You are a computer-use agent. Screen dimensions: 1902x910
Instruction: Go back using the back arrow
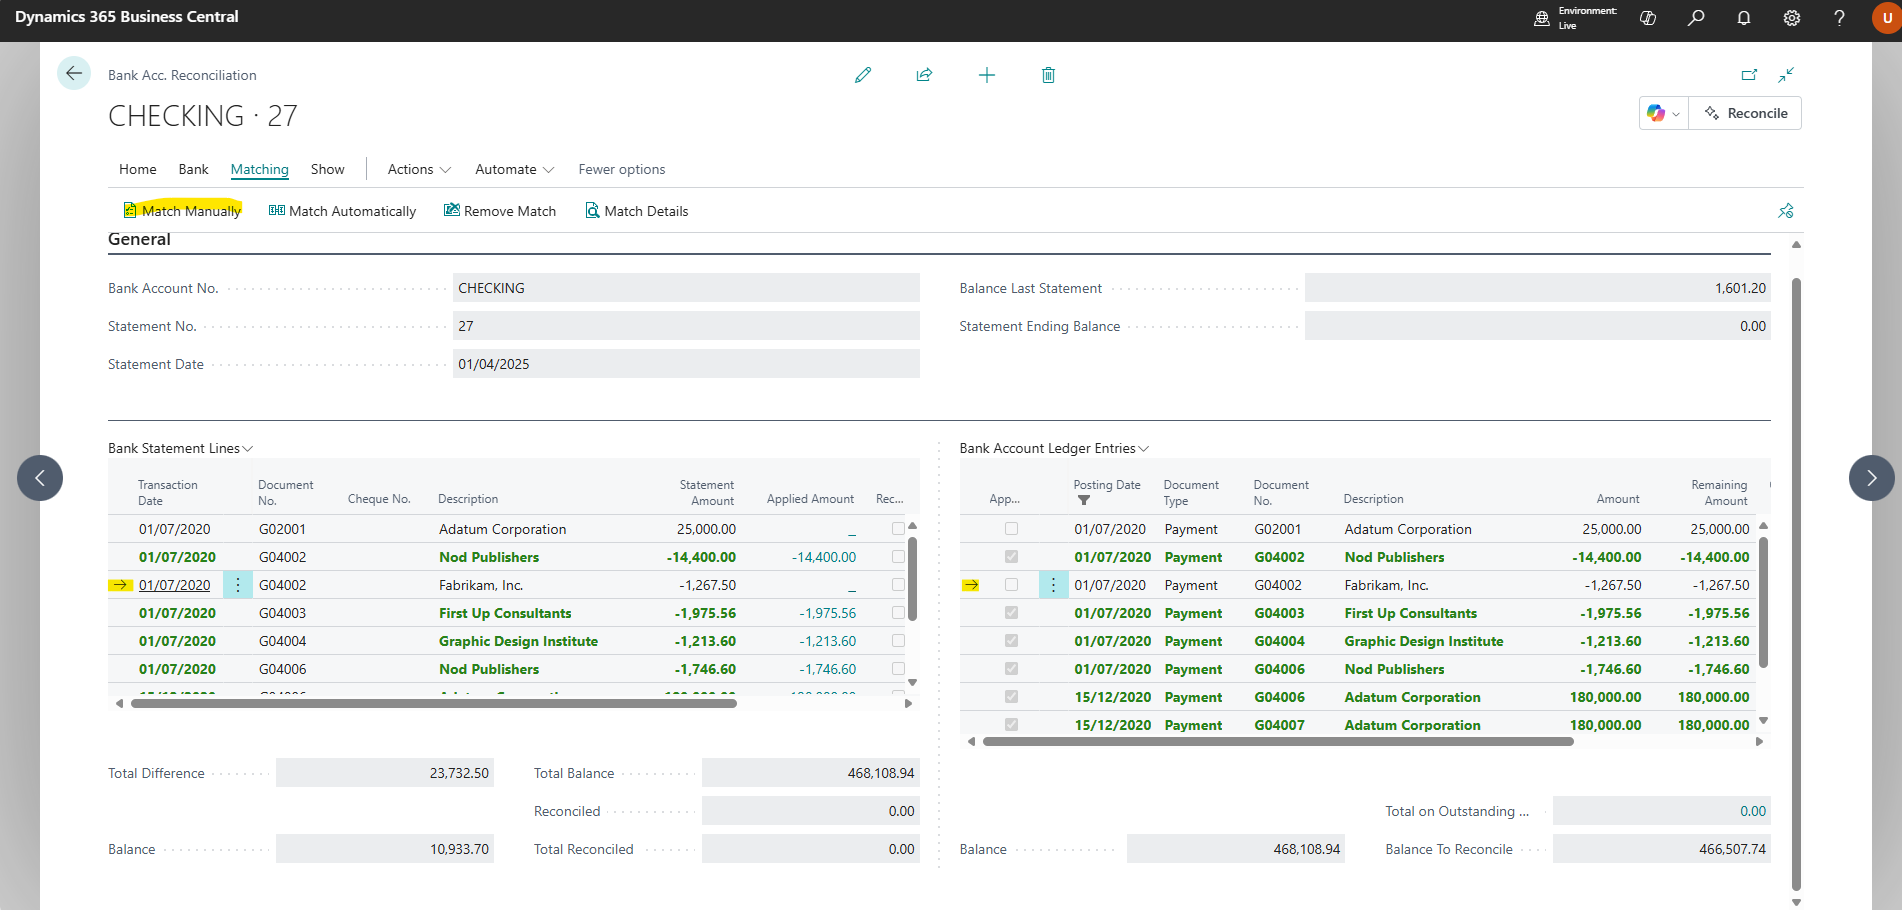[74, 73]
